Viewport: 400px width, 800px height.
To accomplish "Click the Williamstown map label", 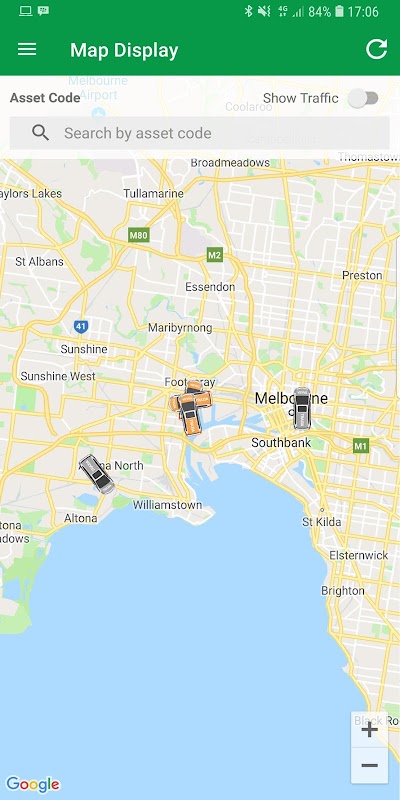I will pos(167,505).
